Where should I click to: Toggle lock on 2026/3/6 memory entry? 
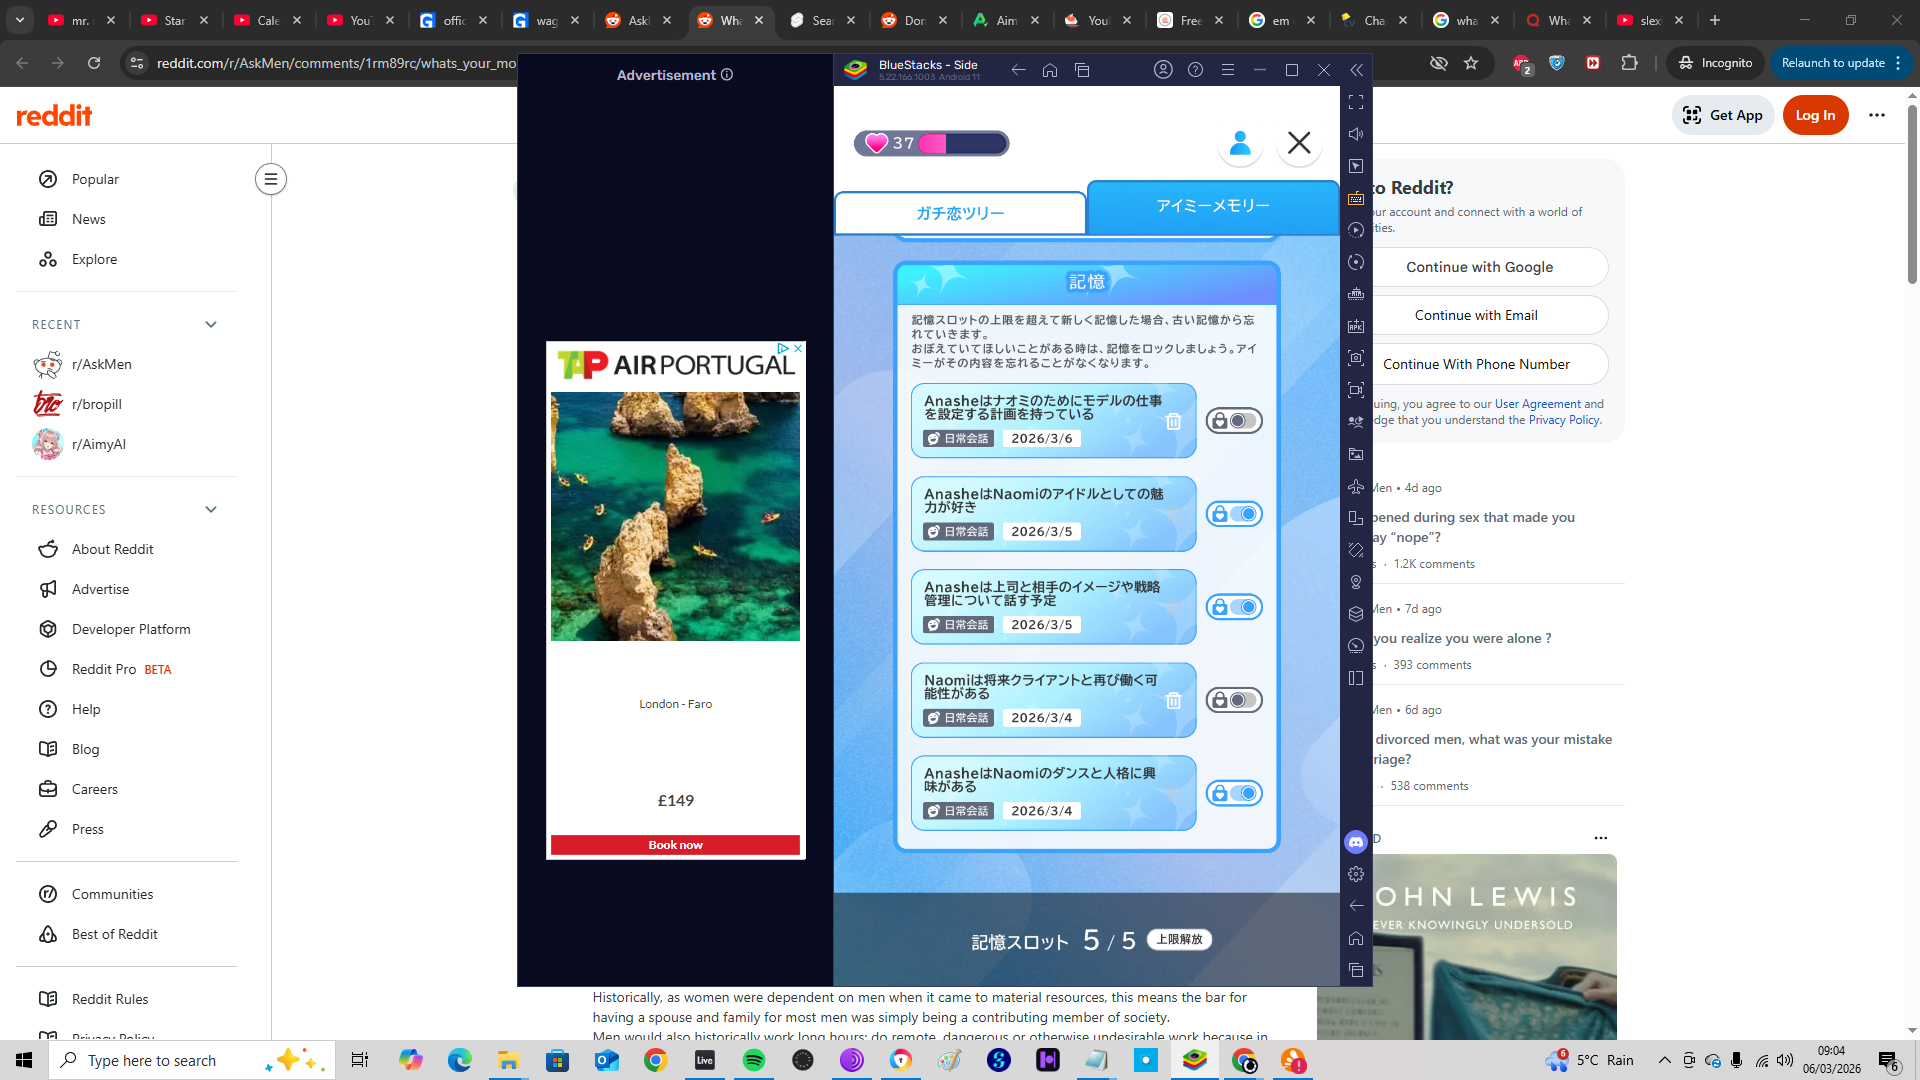1234,421
